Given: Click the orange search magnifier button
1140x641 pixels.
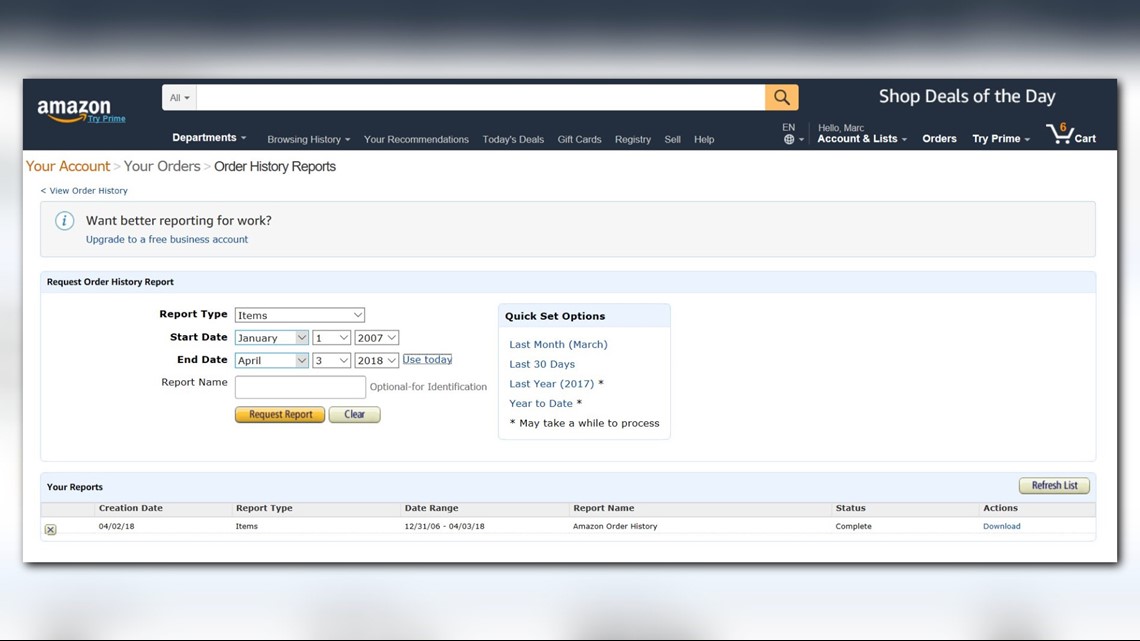Looking at the screenshot, I should [x=781, y=97].
